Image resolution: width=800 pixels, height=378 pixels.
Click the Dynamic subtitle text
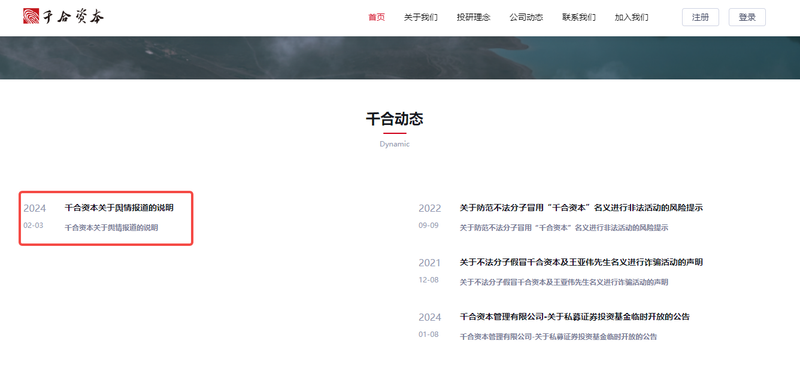point(394,144)
